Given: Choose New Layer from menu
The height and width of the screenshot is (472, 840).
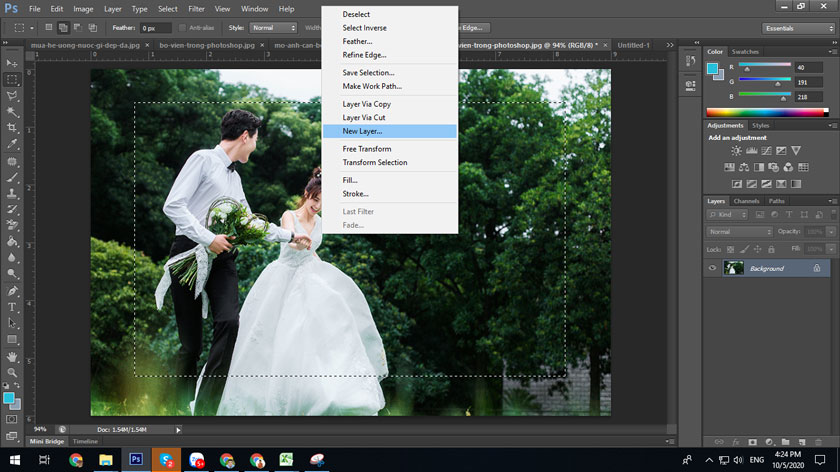Looking at the screenshot, I should tap(390, 131).
